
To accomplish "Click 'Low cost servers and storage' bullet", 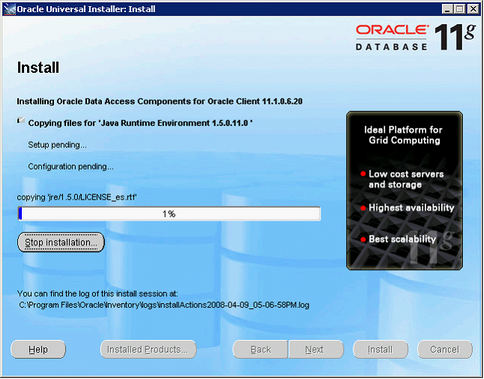I will pos(402,179).
